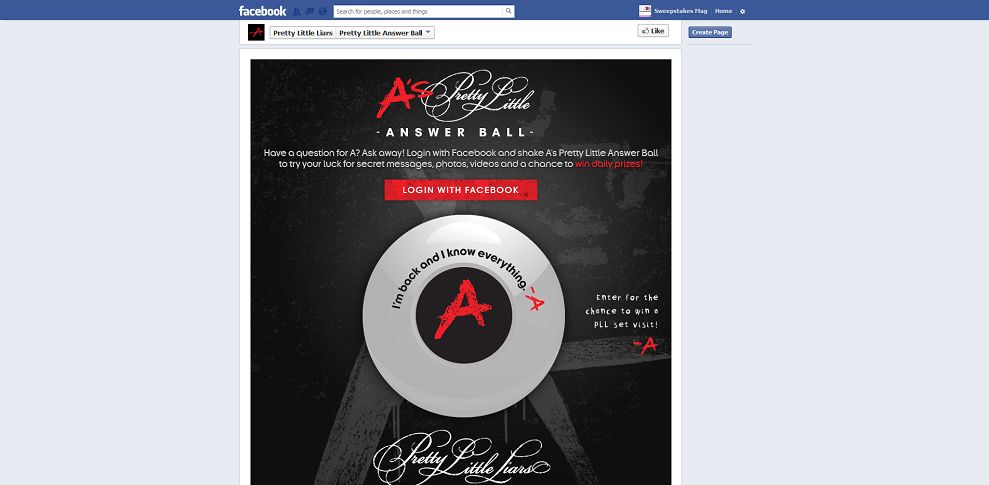Image resolution: width=989 pixels, height=485 pixels.
Task: Like the Pretty Little Liars page
Action: tap(653, 31)
